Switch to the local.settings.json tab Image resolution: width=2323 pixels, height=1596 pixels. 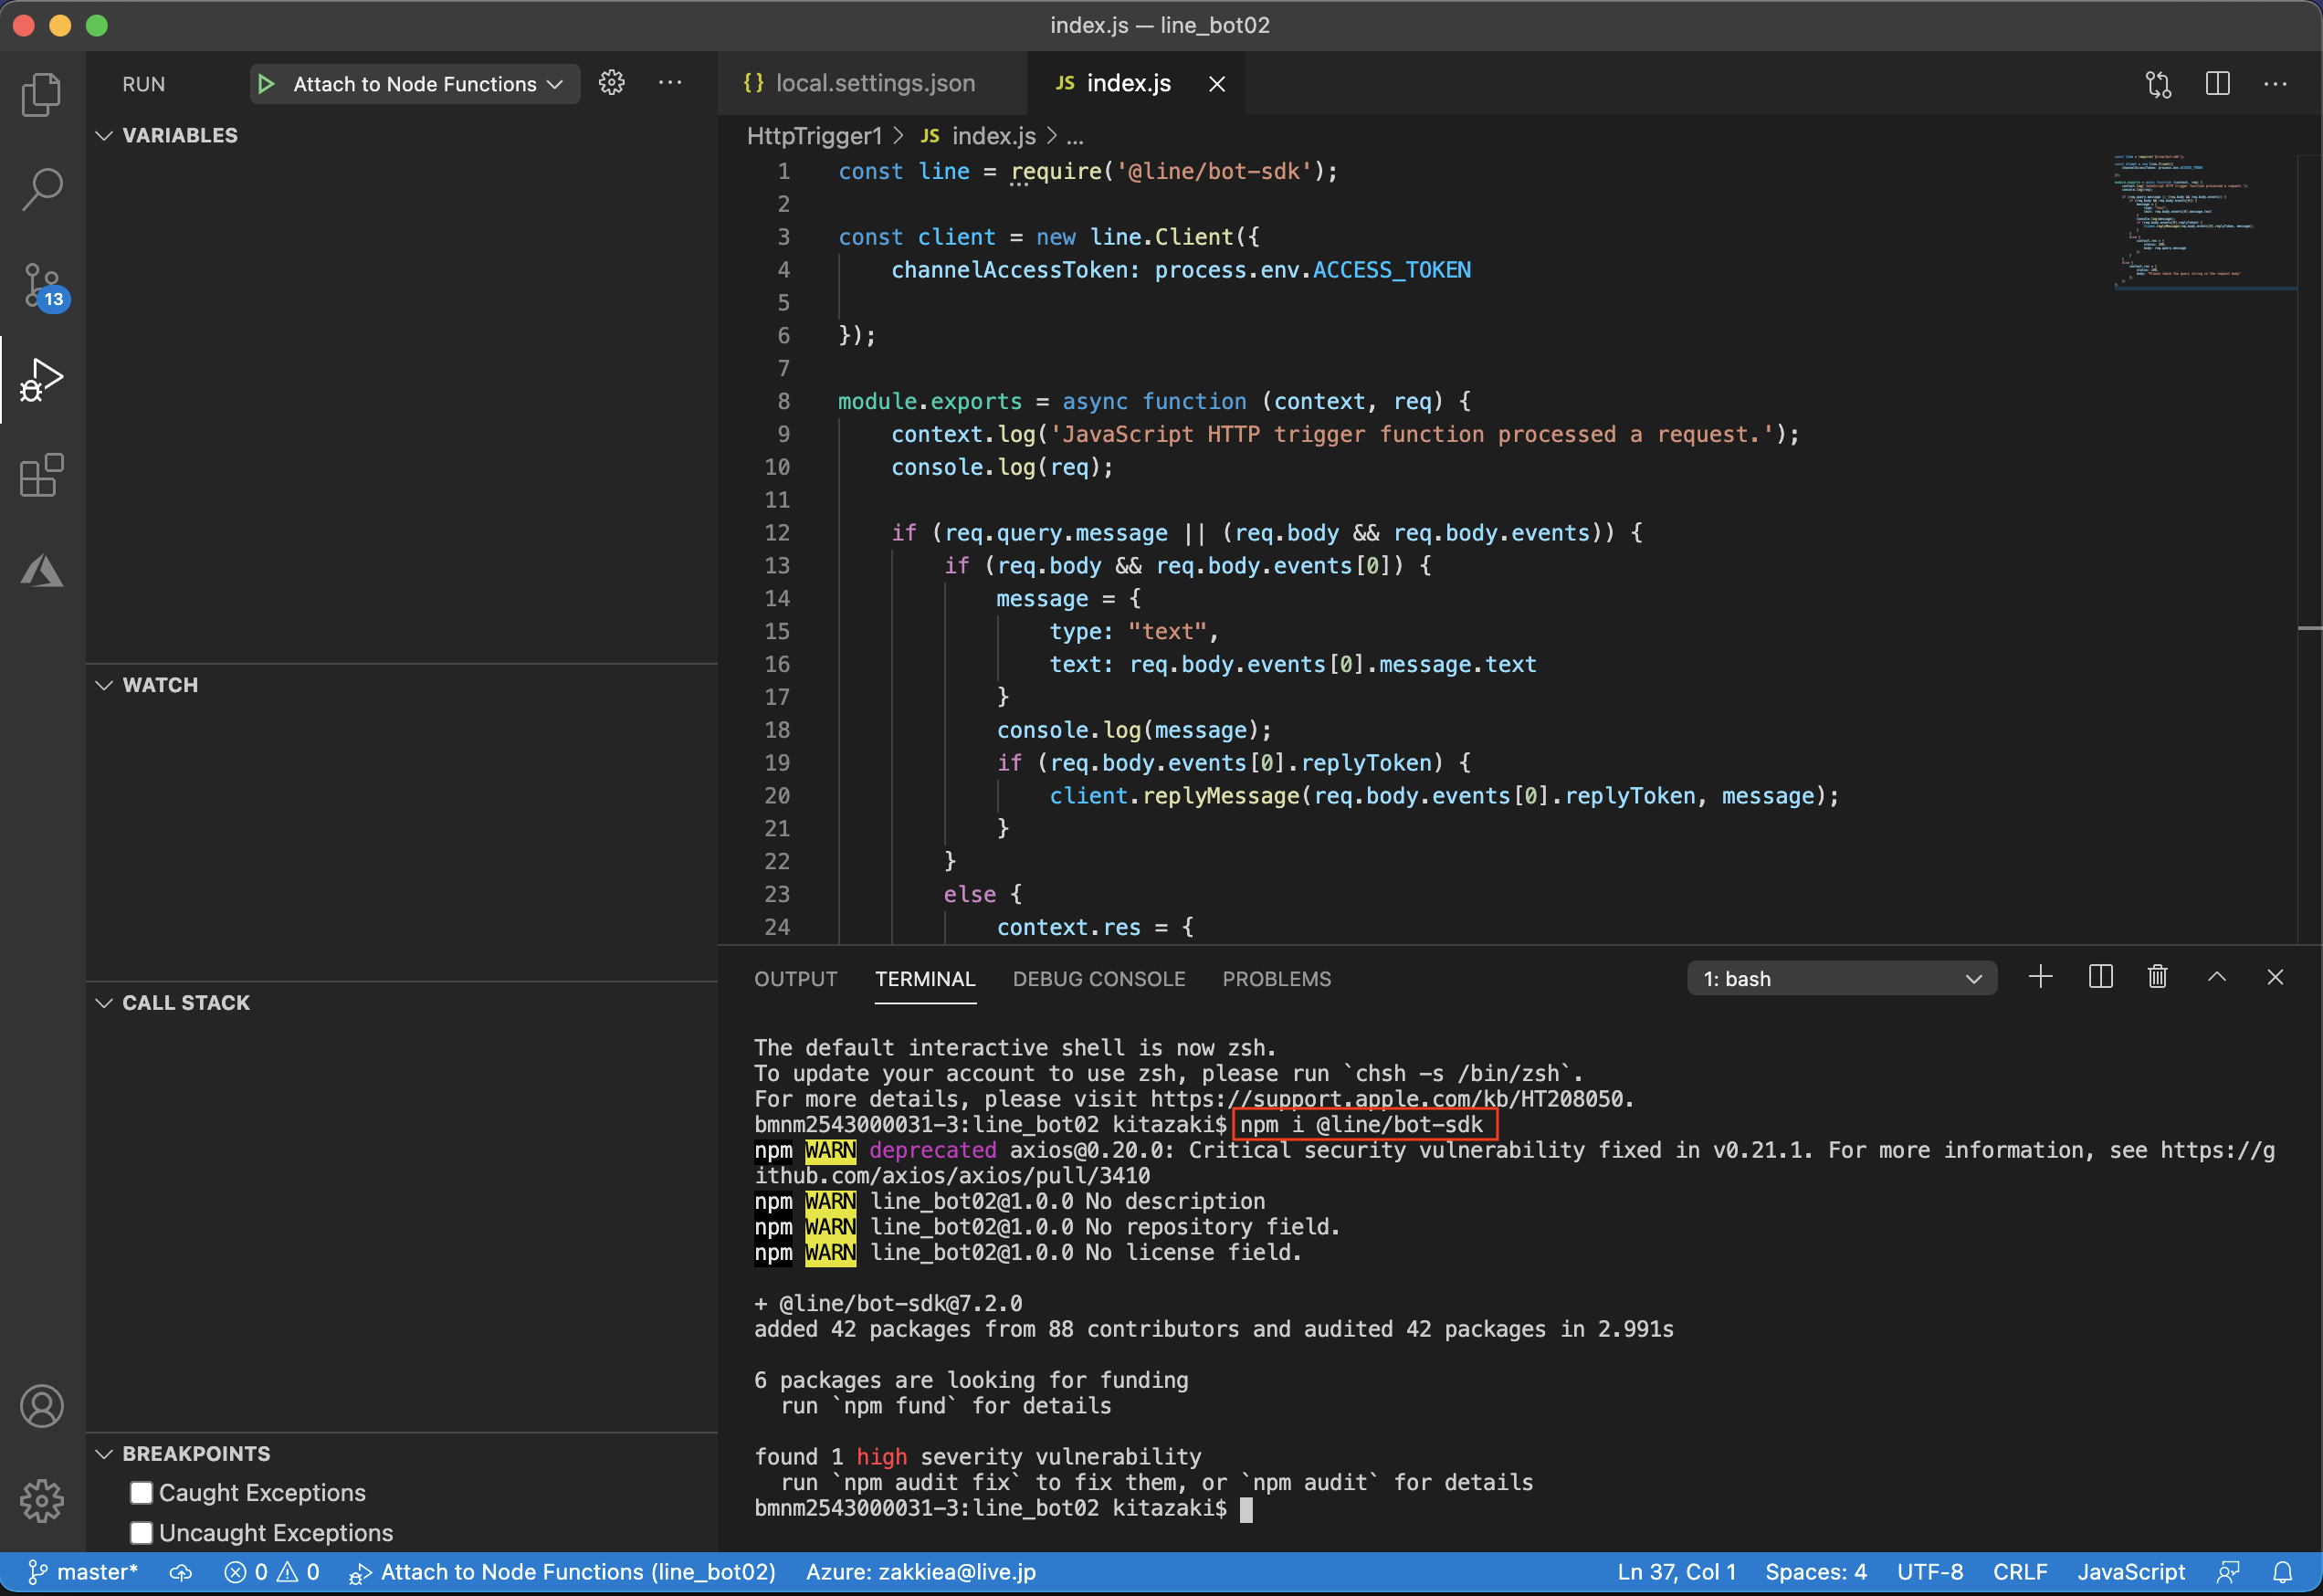point(876,83)
